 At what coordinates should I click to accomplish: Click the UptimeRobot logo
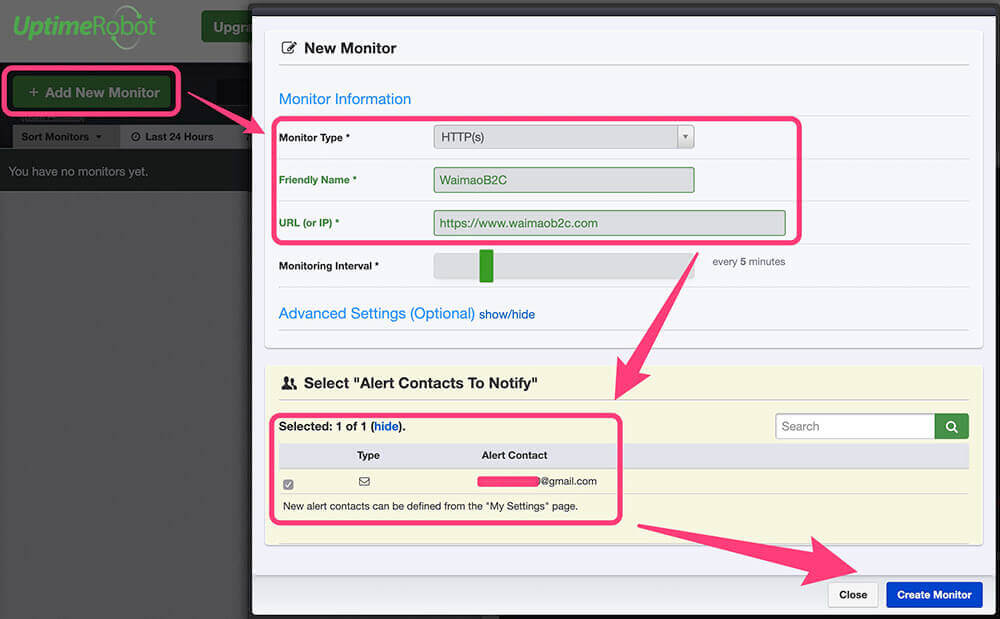point(85,27)
